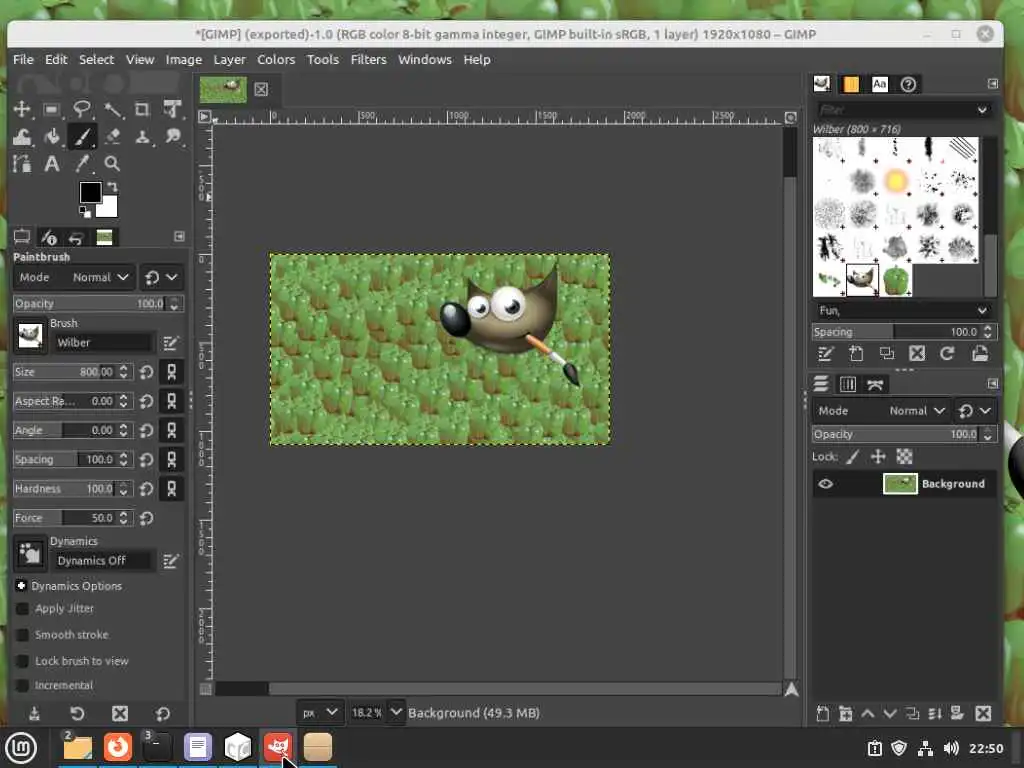The width and height of the screenshot is (1024, 768).
Task: Expand Dynamics Options section
Action: (x=21, y=586)
